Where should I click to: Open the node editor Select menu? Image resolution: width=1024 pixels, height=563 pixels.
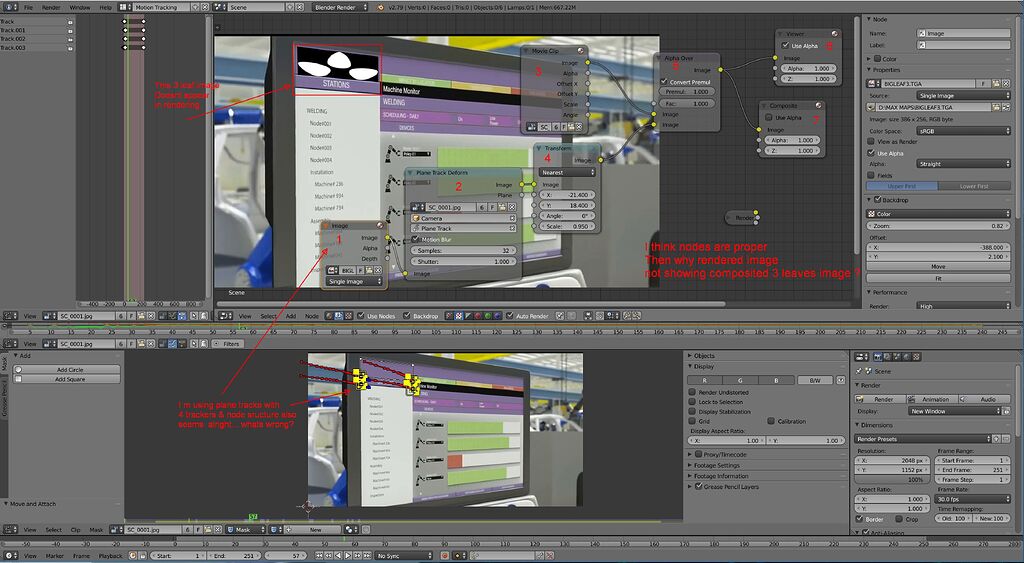[268, 316]
